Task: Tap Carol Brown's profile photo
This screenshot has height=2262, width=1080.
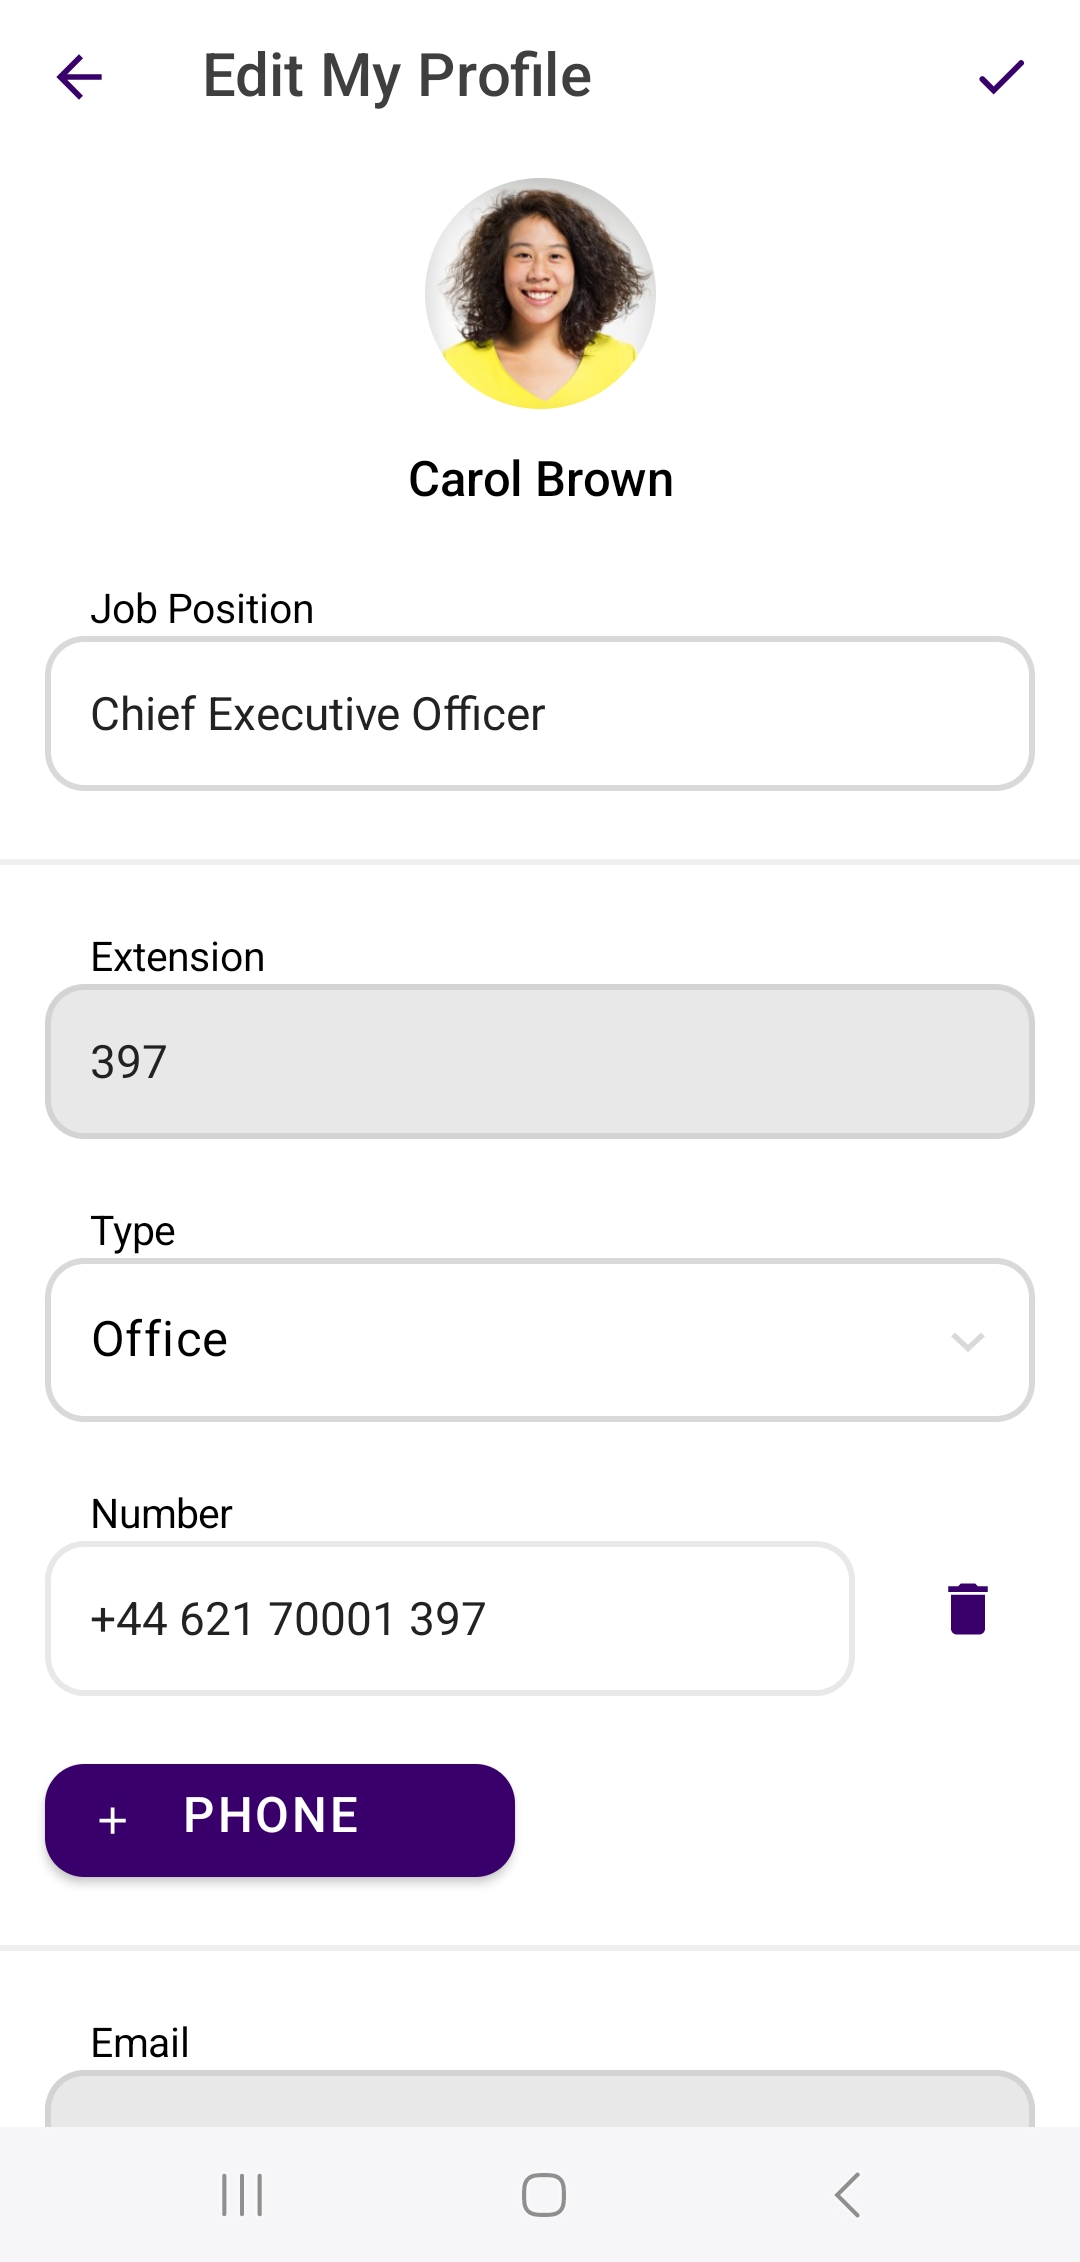Action: (540, 293)
